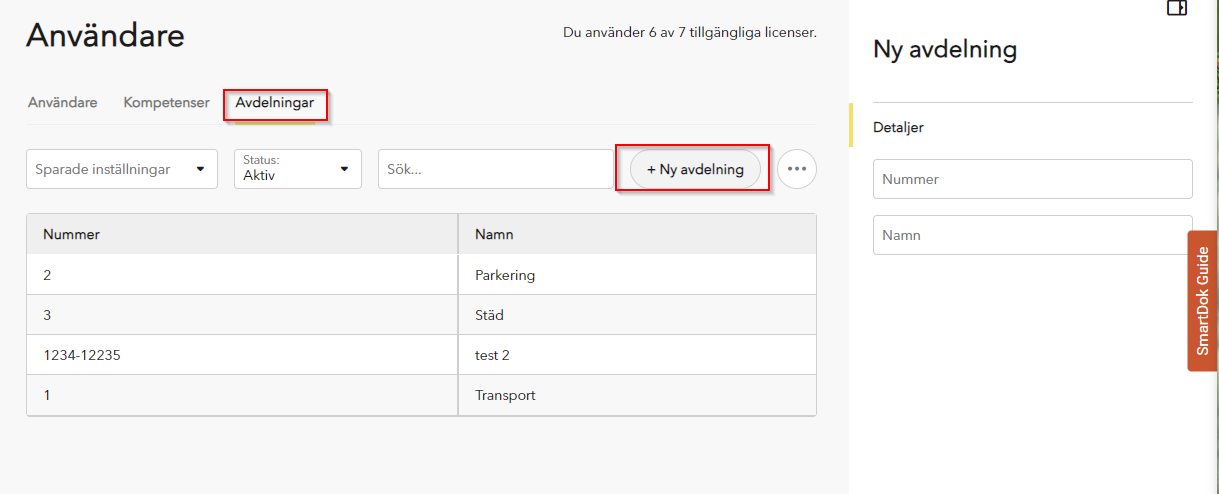Open the three-dots more options menu

[x=797, y=169]
